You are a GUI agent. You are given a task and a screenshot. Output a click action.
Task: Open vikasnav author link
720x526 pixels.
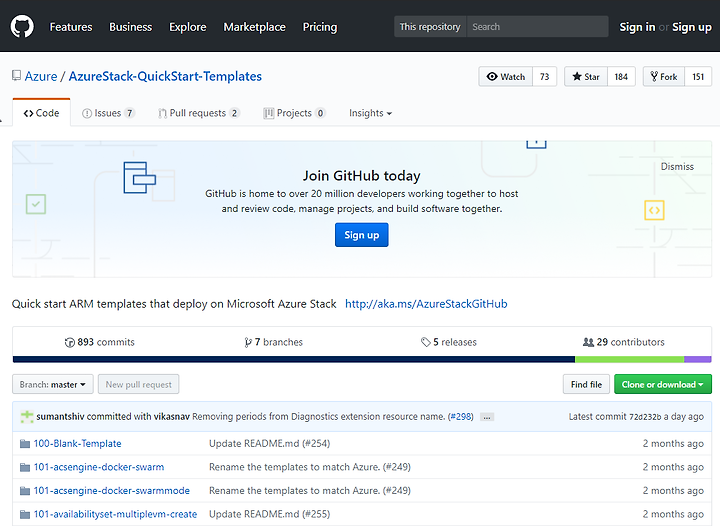172,417
